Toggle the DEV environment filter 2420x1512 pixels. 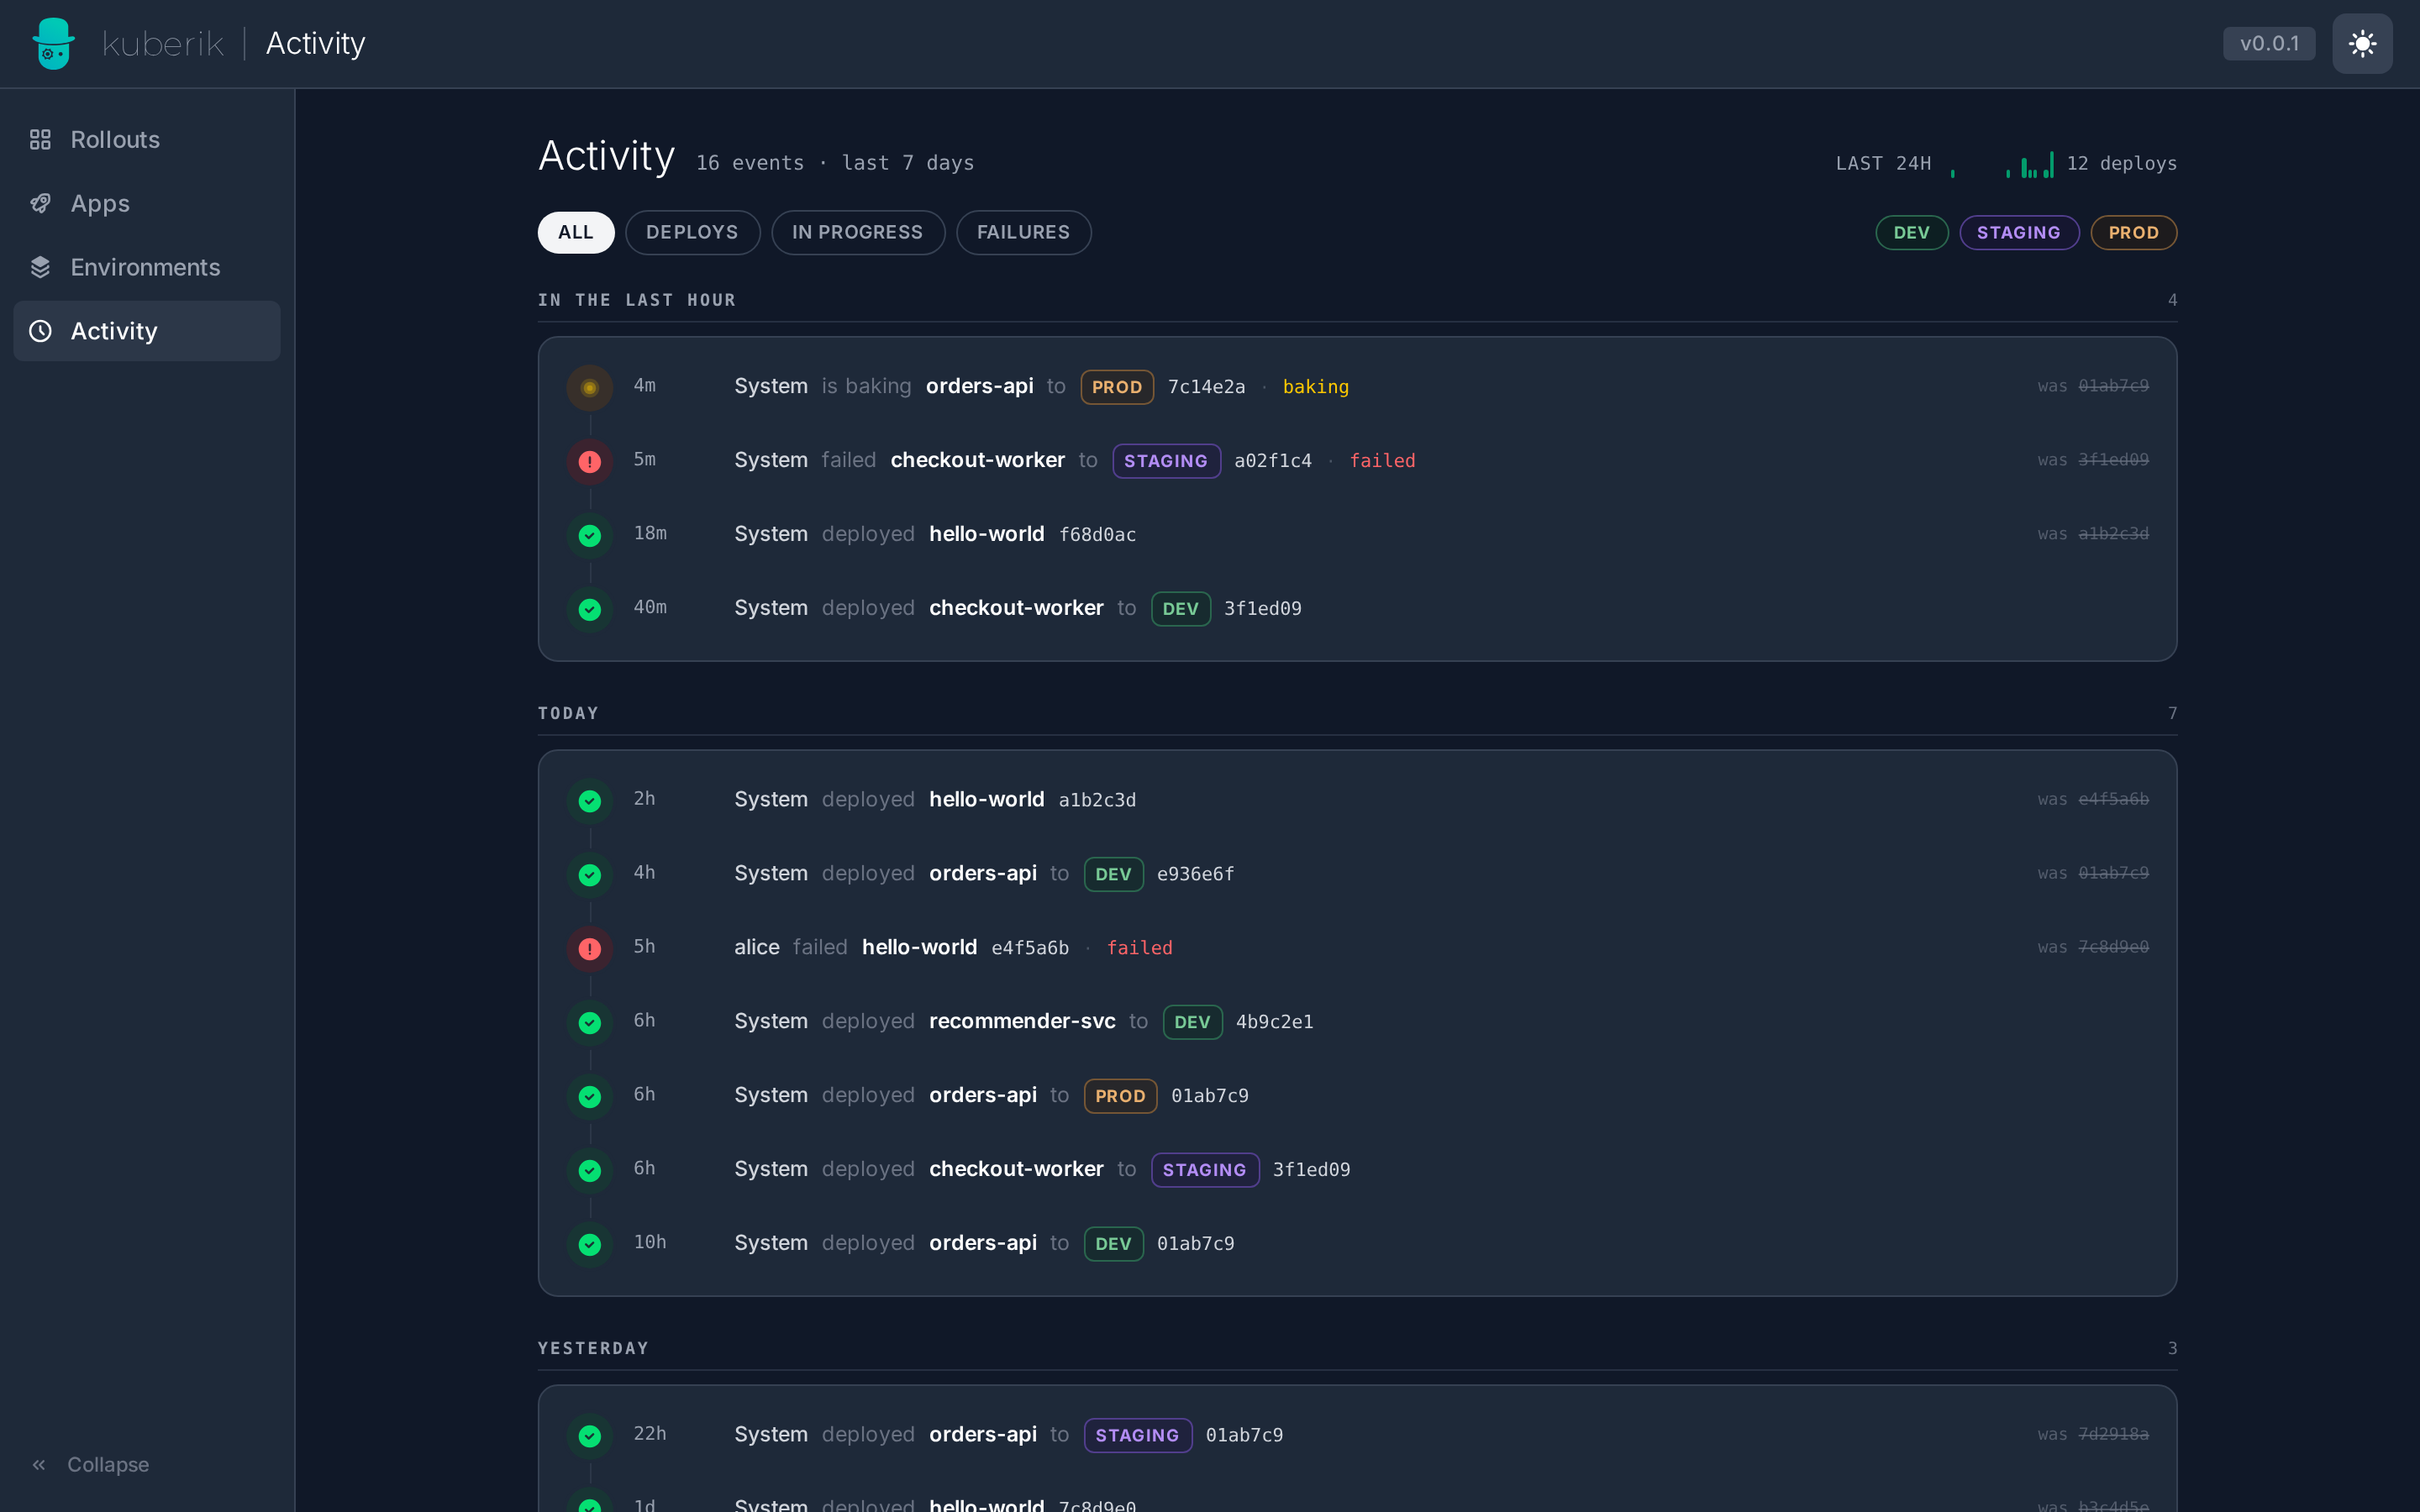(x=1911, y=233)
